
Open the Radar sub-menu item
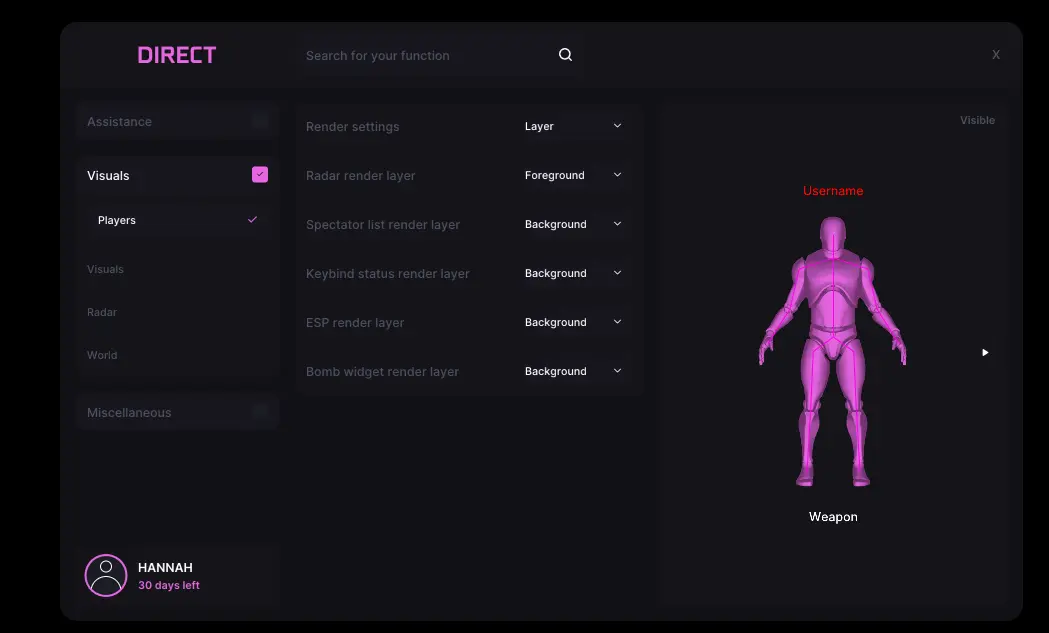[x=102, y=312]
